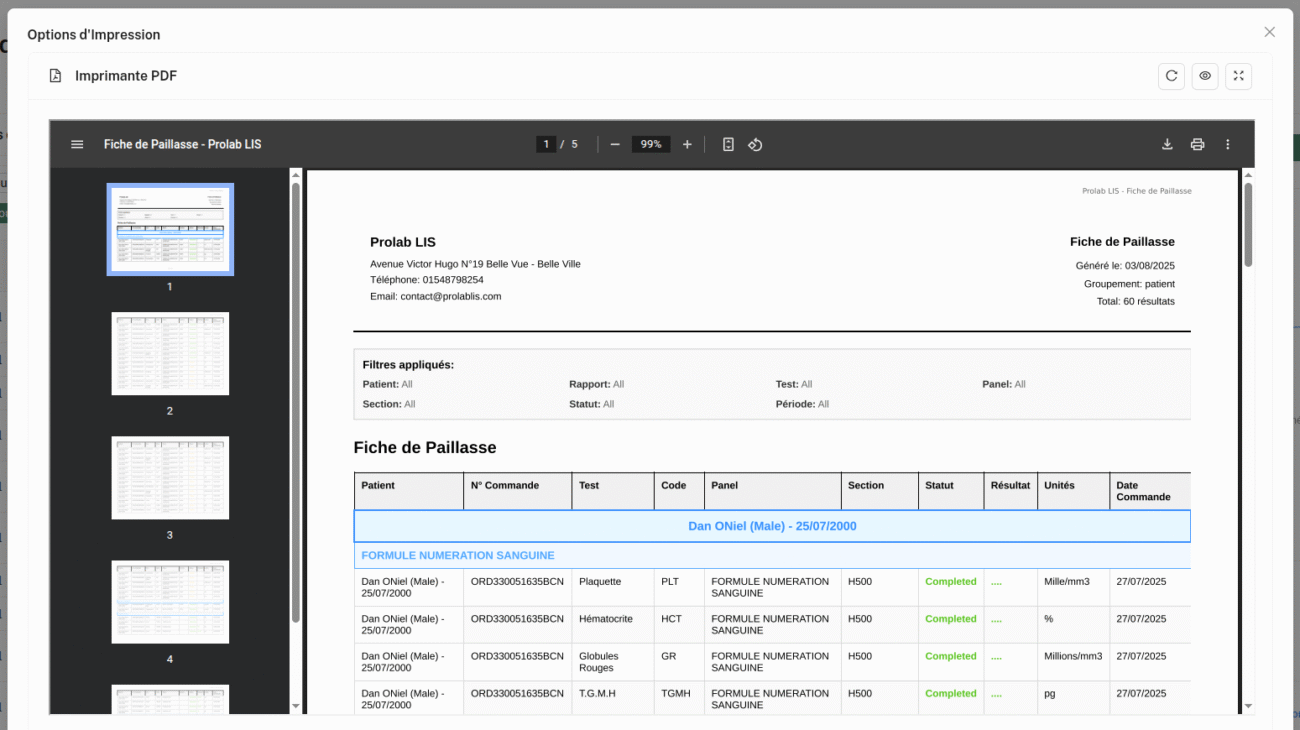The image size is (1300, 730).
Task: Click thumbnail panel scroll down arrow
Action: click(x=295, y=706)
